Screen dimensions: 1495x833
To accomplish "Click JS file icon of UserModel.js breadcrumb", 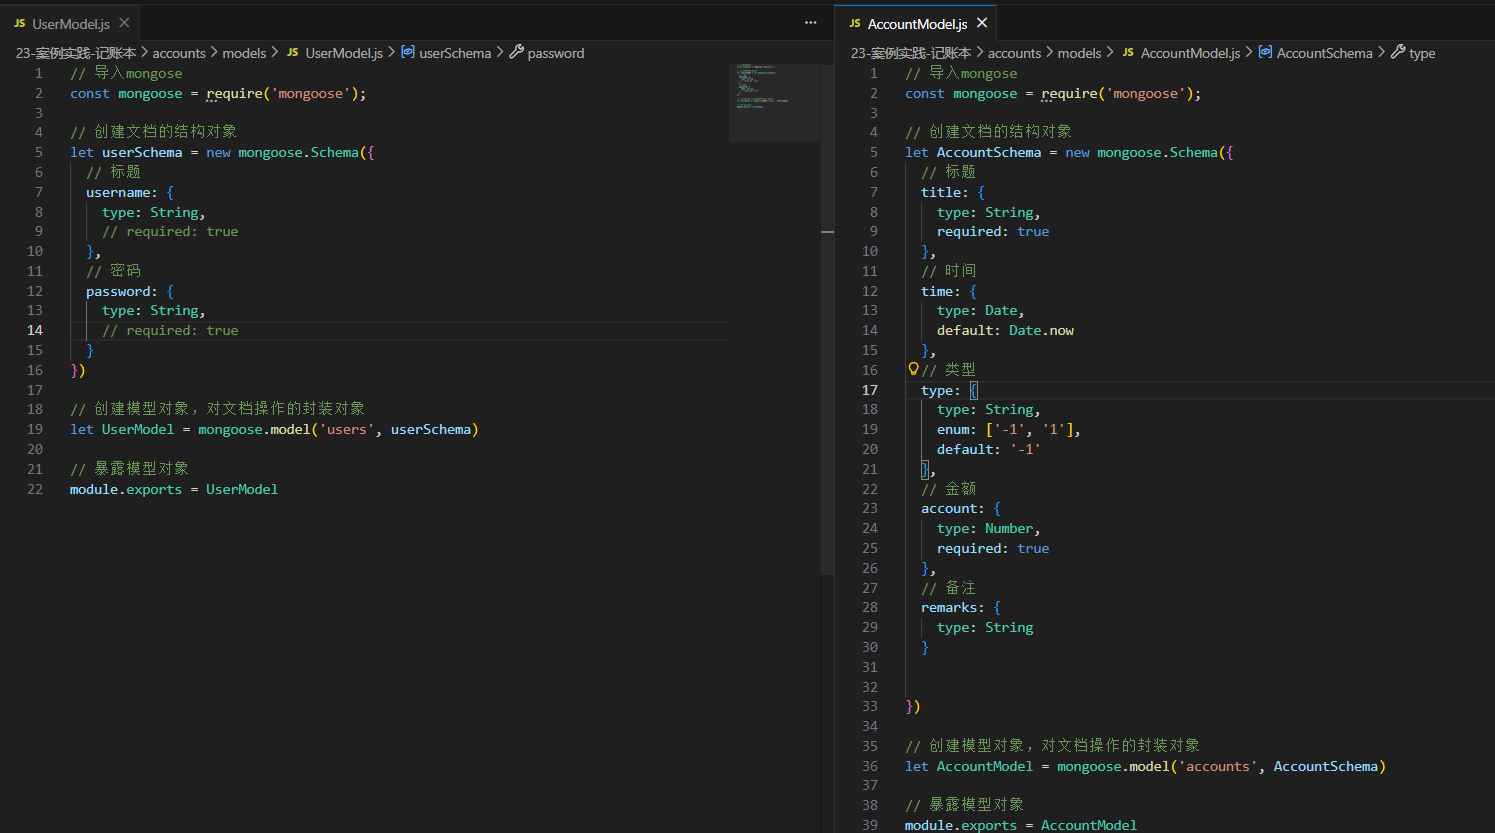I will click(293, 53).
